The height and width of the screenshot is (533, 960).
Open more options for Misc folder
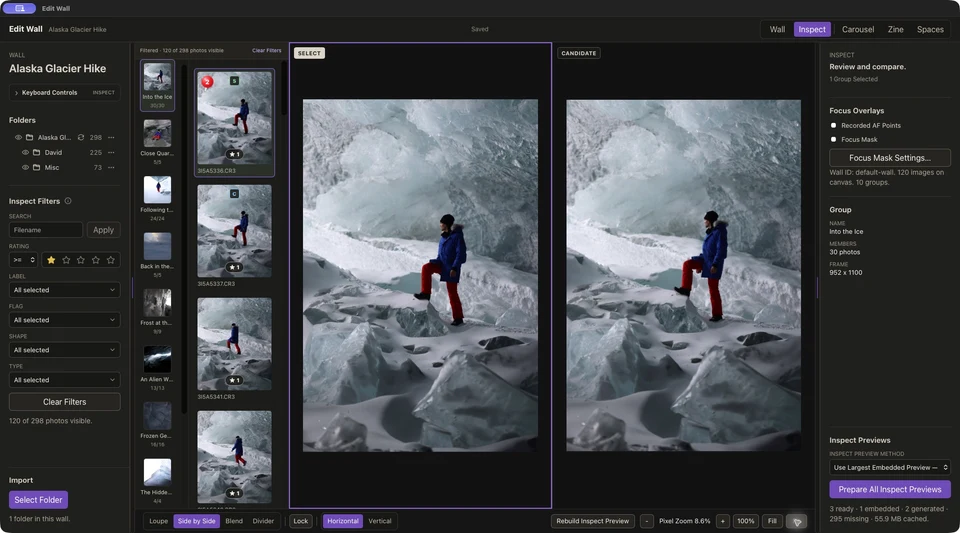click(x=111, y=168)
